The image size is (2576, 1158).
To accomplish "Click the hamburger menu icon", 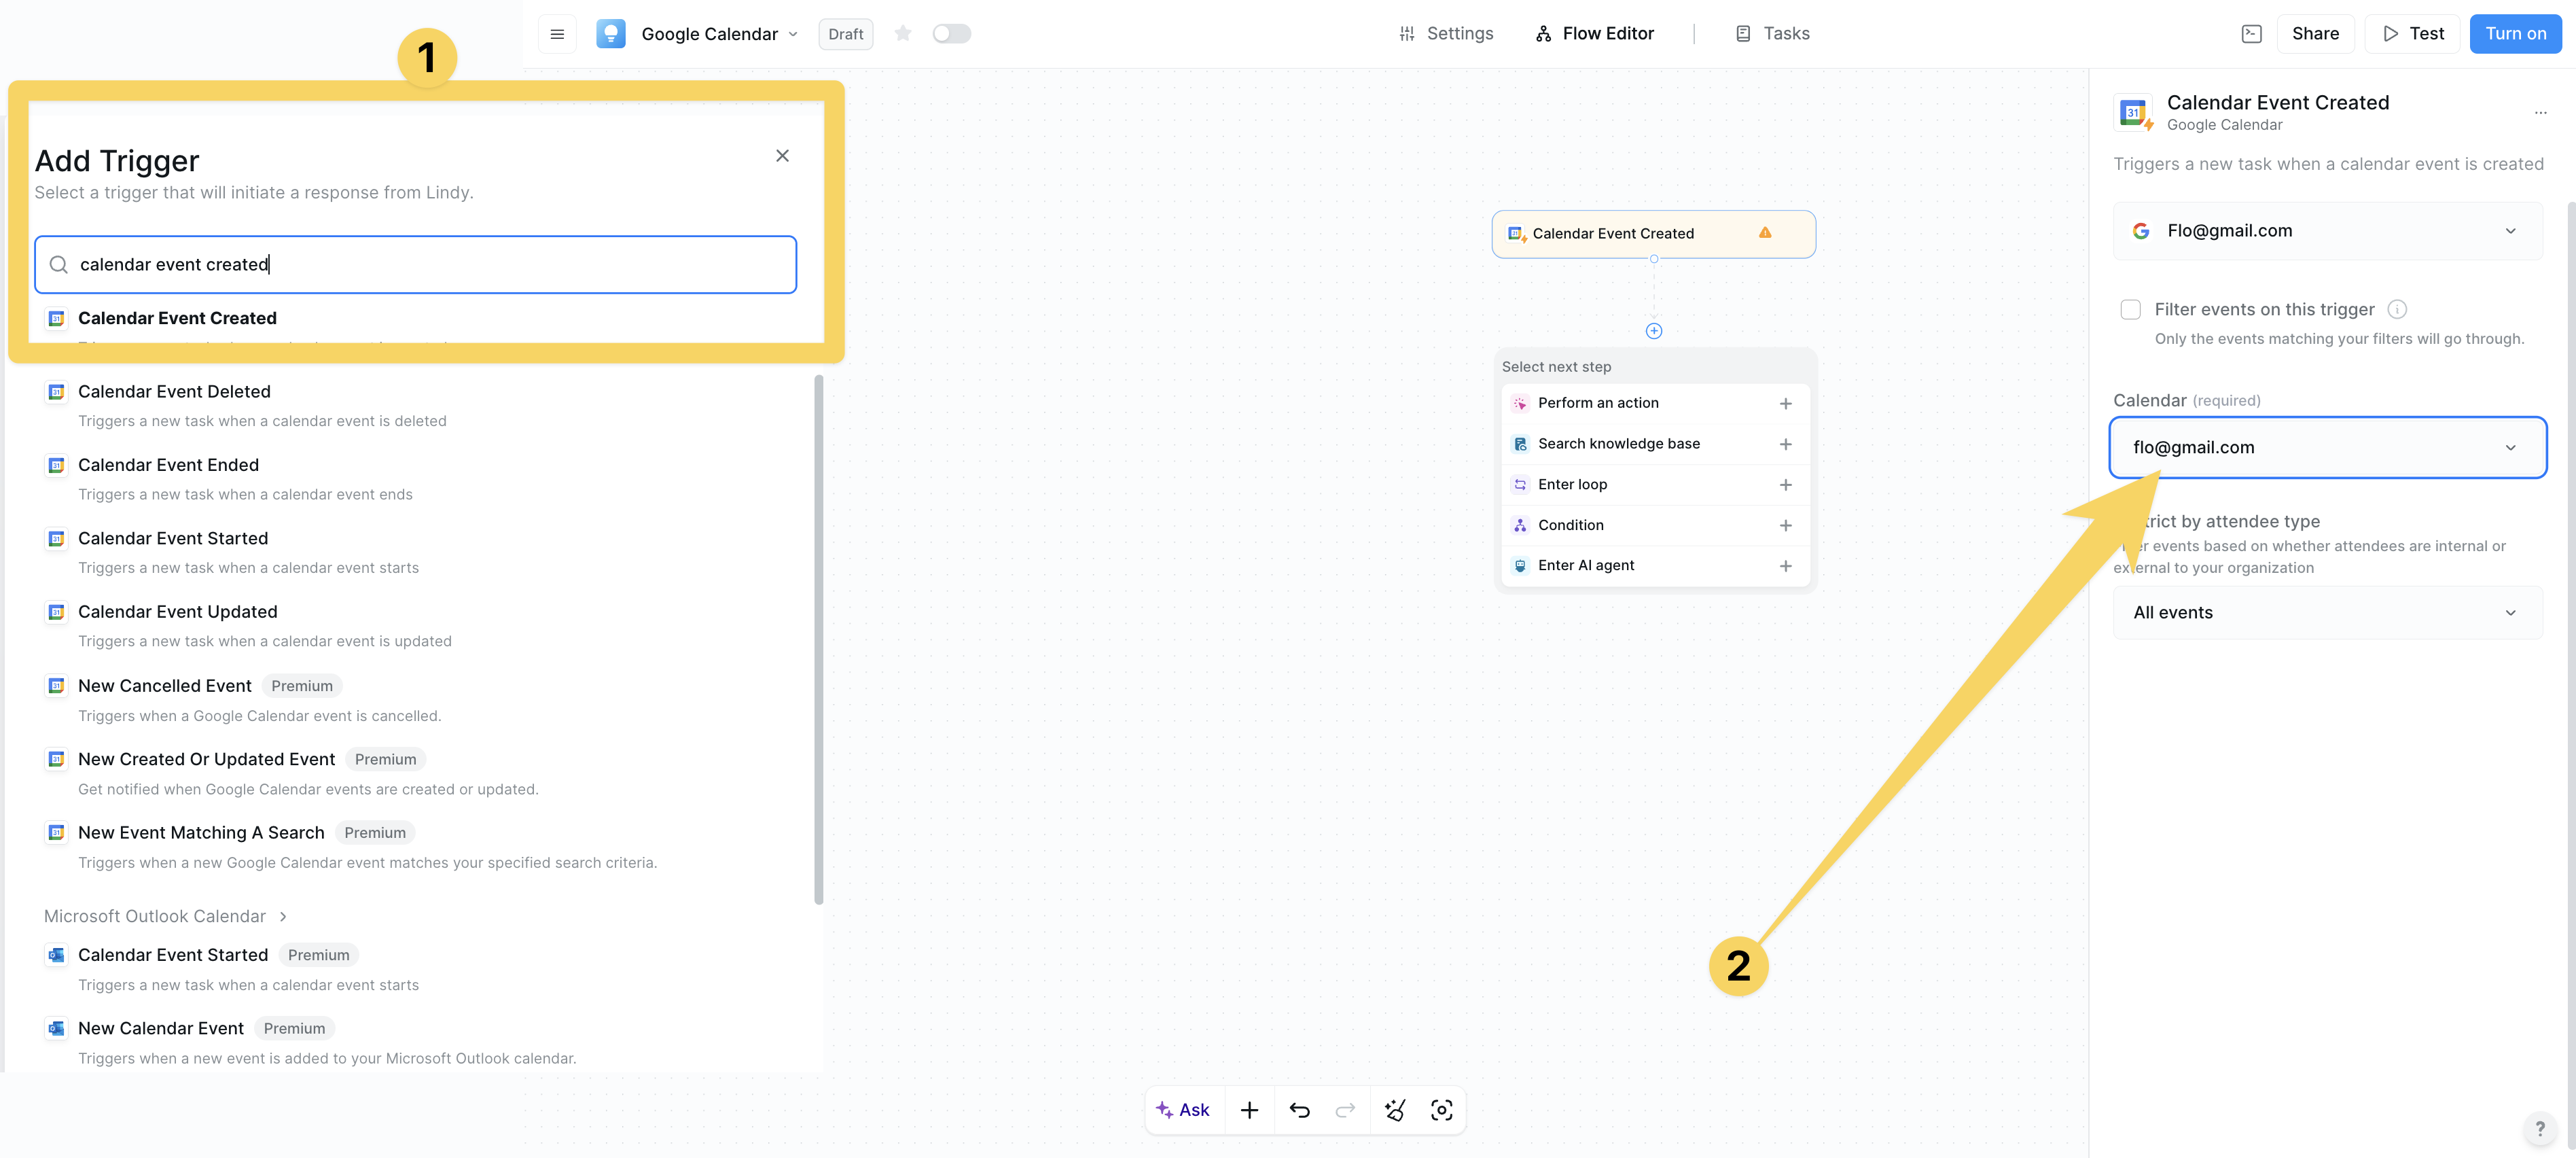I will pyautogui.click(x=557, y=34).
